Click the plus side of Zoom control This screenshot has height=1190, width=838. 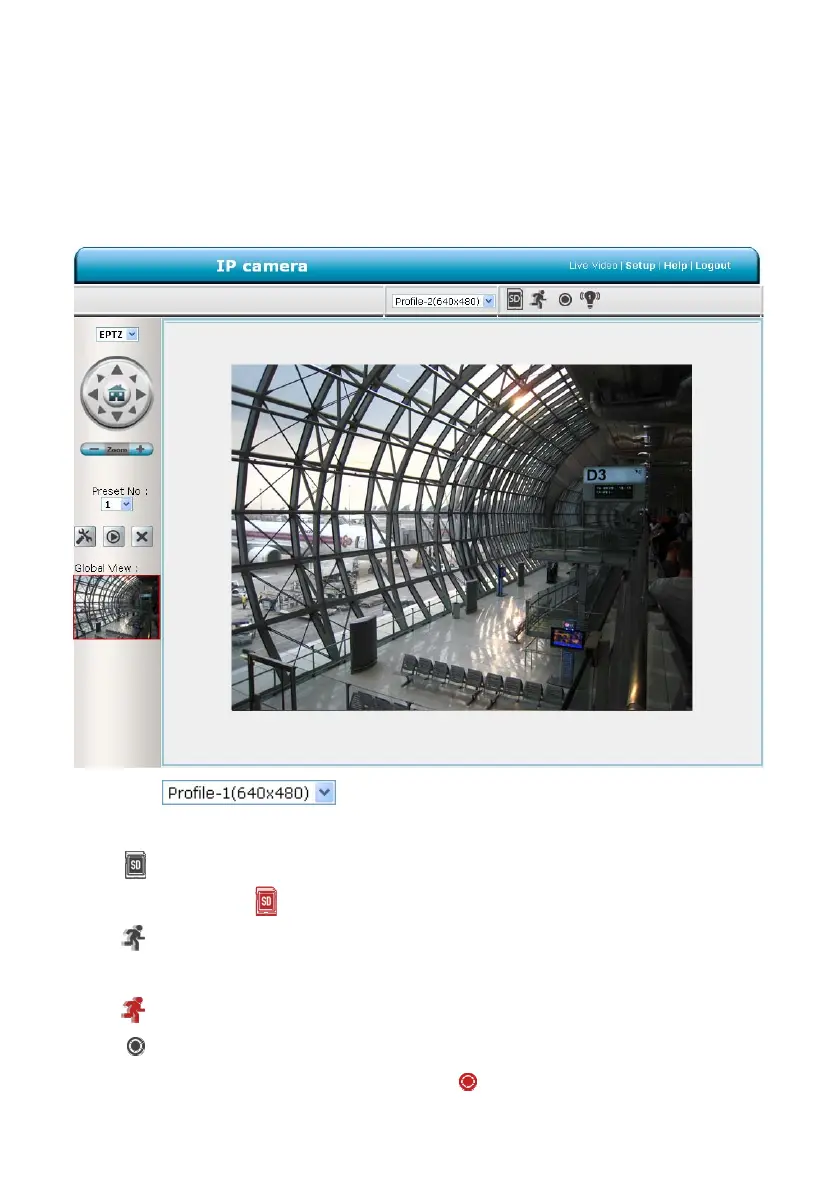tap(140, 449)
